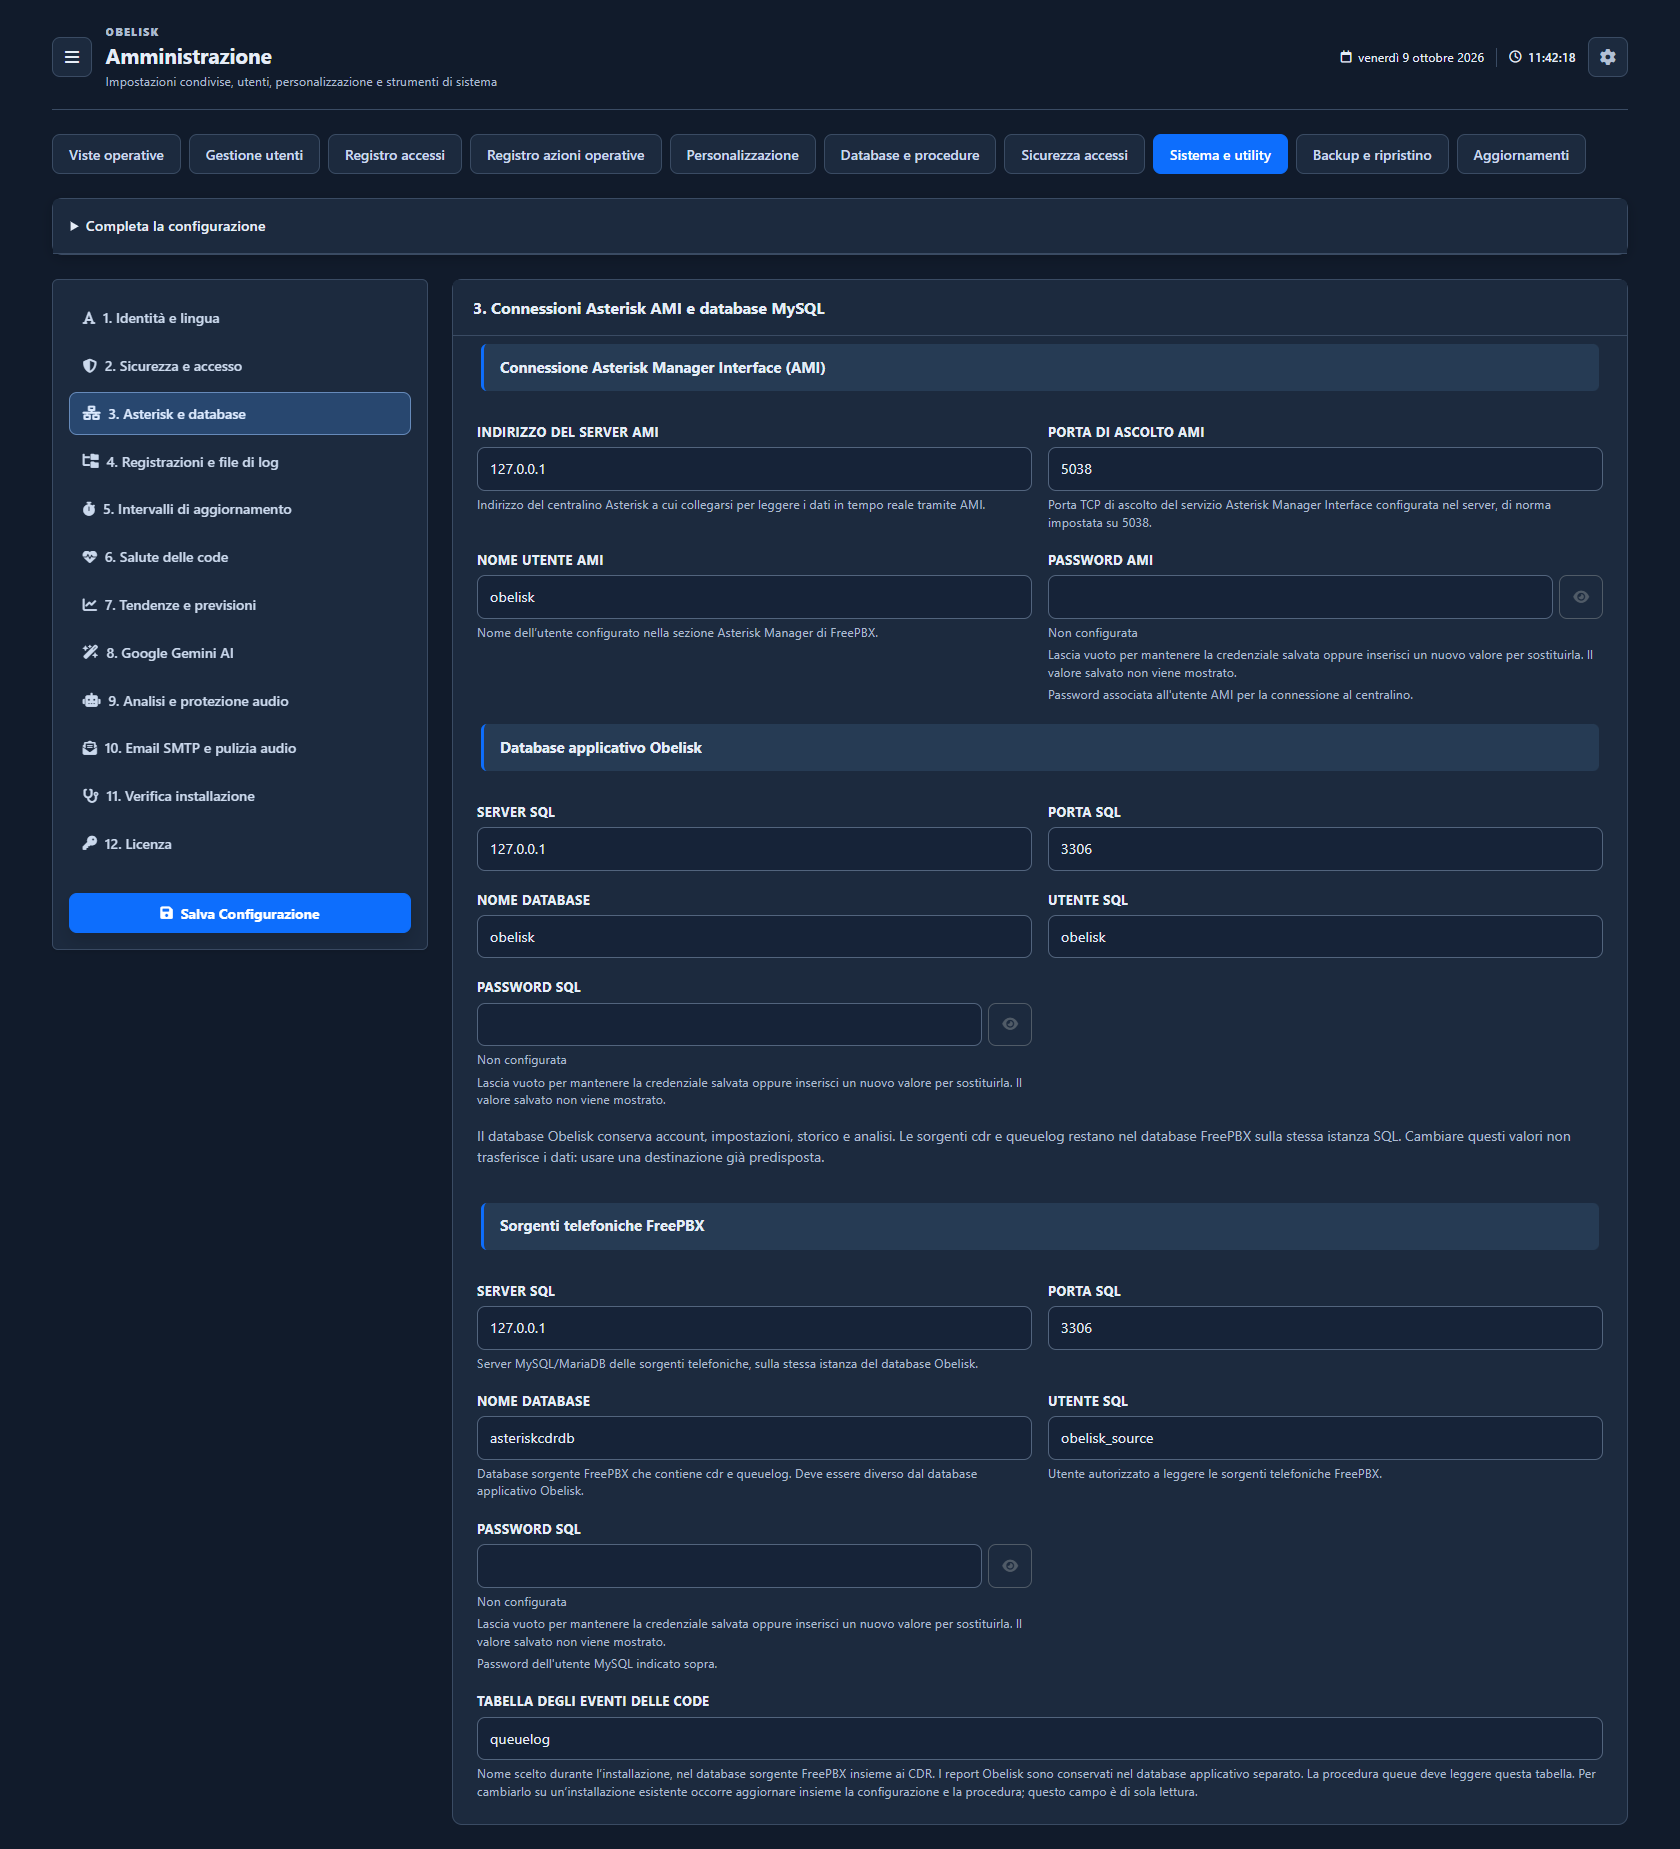Click the key icon for Licenza
Viewport: 1680px width, 1849px height.
(90, 844)
